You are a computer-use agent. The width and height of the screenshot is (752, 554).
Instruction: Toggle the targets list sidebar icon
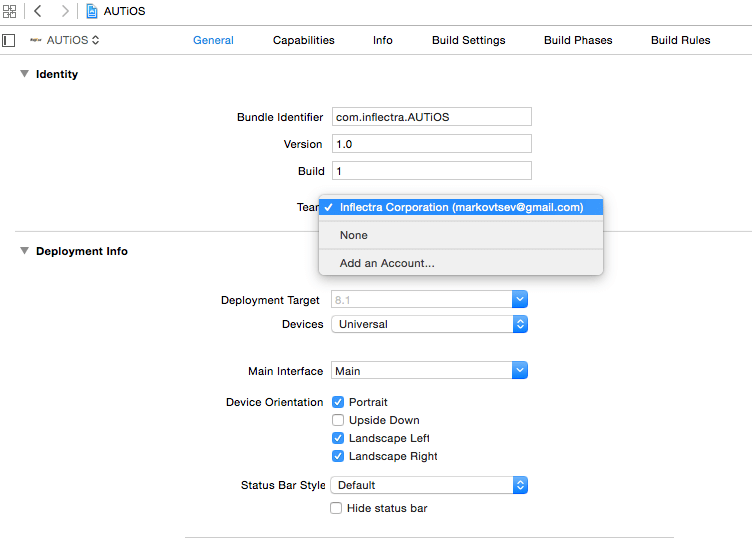pos(9,40)
